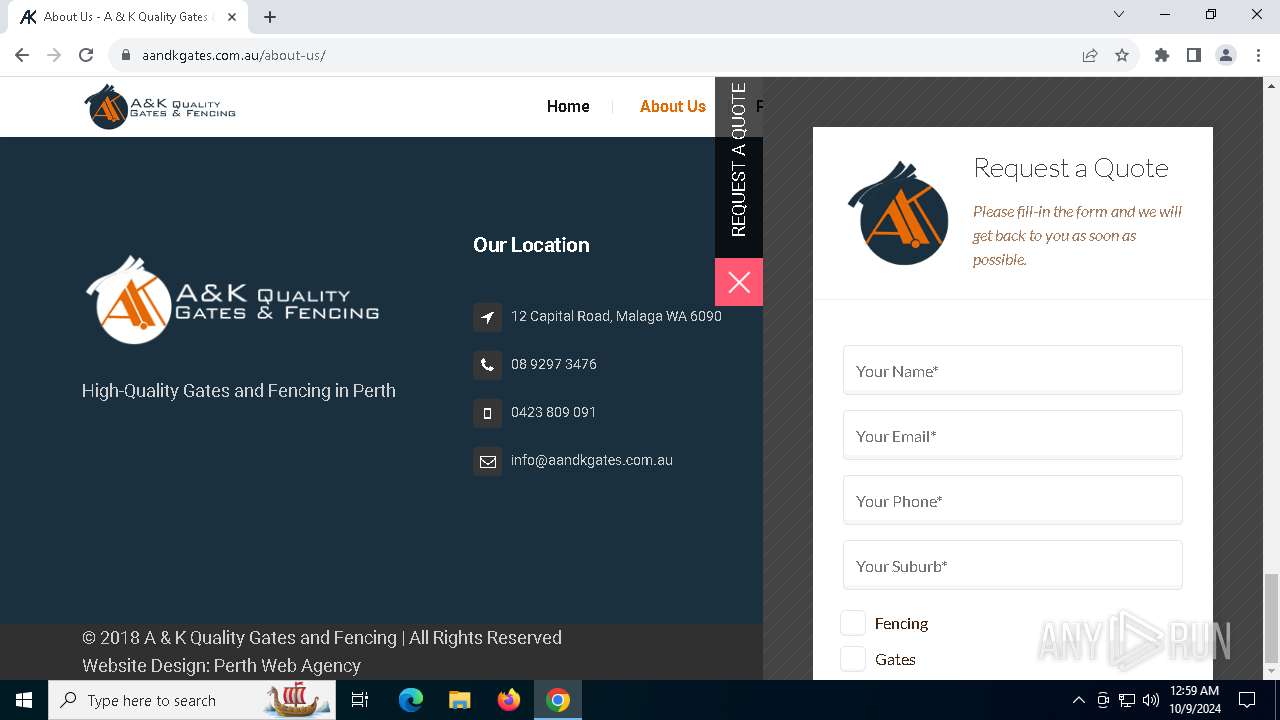Screen dimensions: 1280x720
Task: Go to the Home menu item
Action: [568, 106]
